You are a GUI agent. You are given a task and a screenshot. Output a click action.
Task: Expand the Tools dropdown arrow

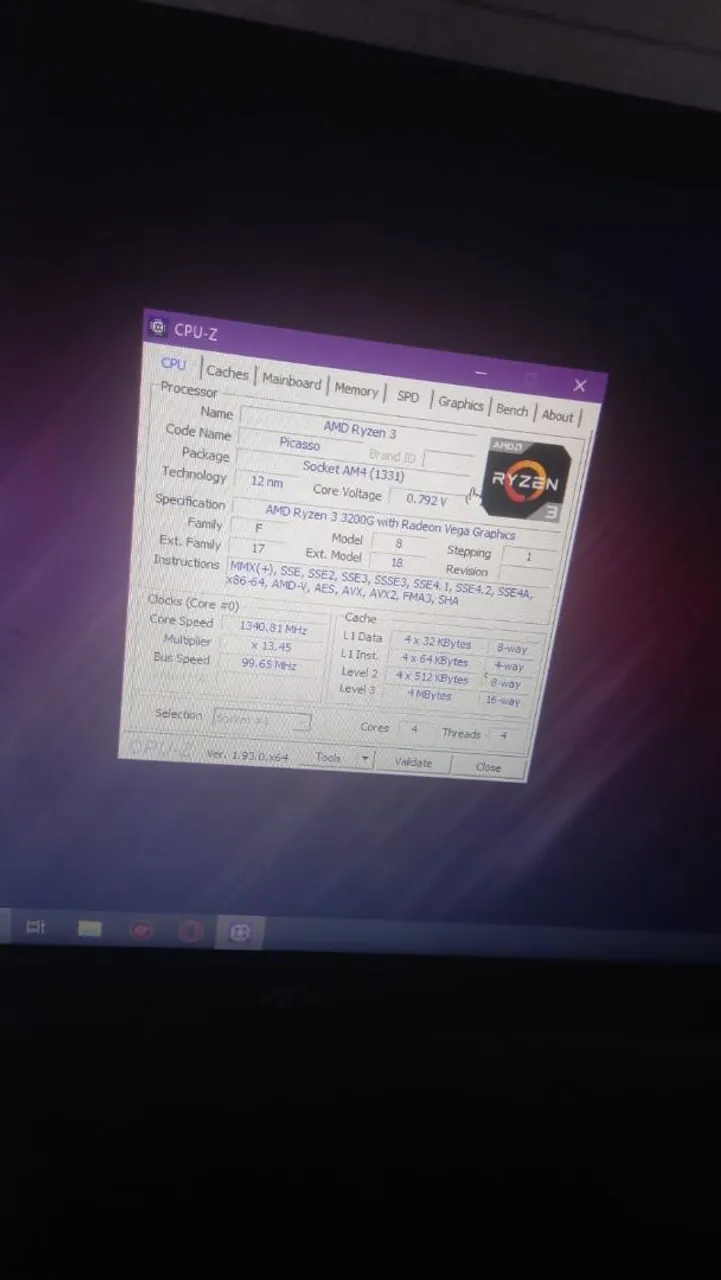point(365,759)
